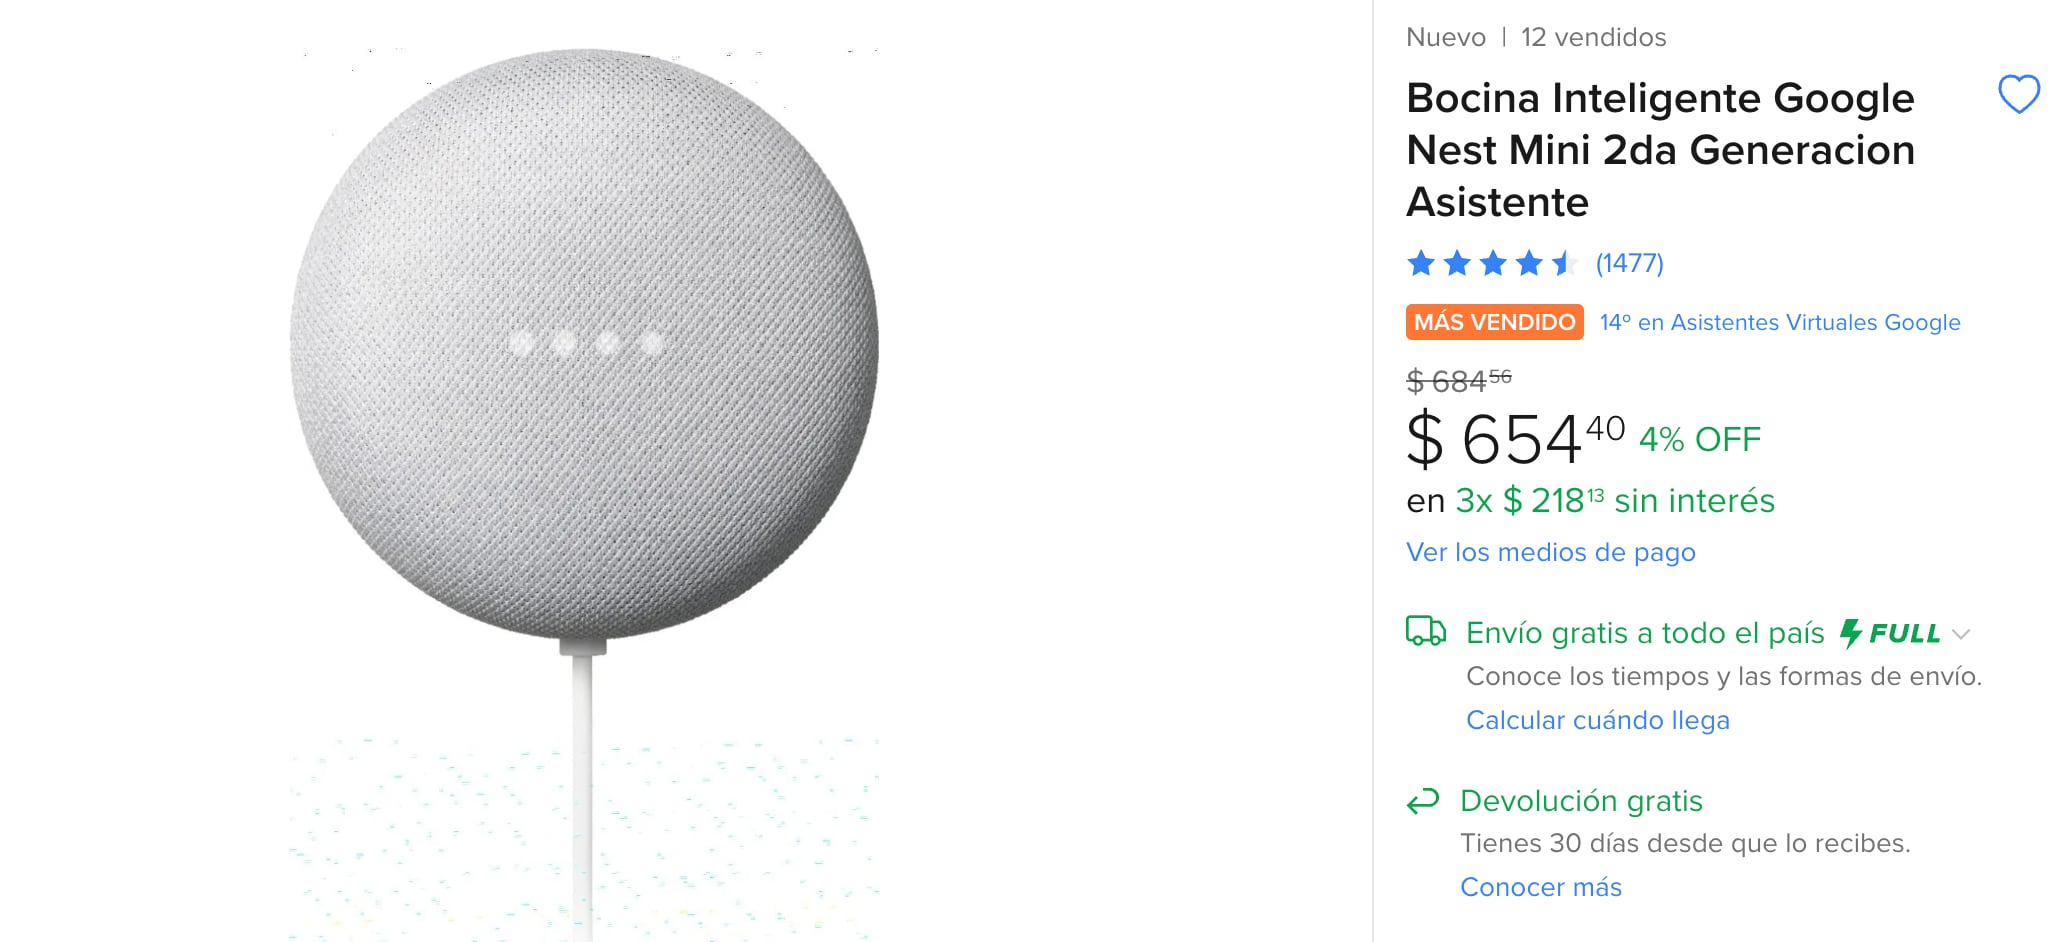2050x942 pixels.
Task: Click Envío gratis a todo el país
Action: (x=1644, y=633)
